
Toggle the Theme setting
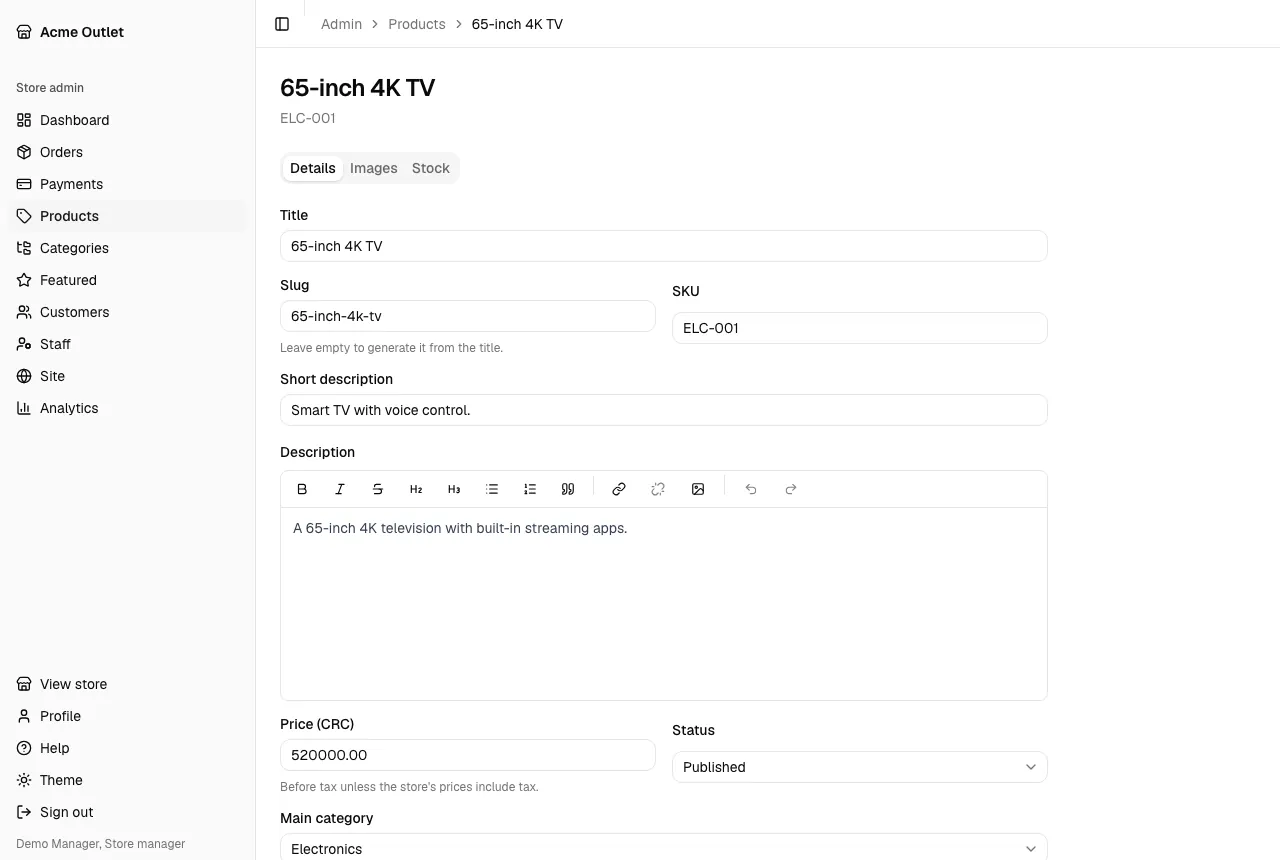pos(127,780)
